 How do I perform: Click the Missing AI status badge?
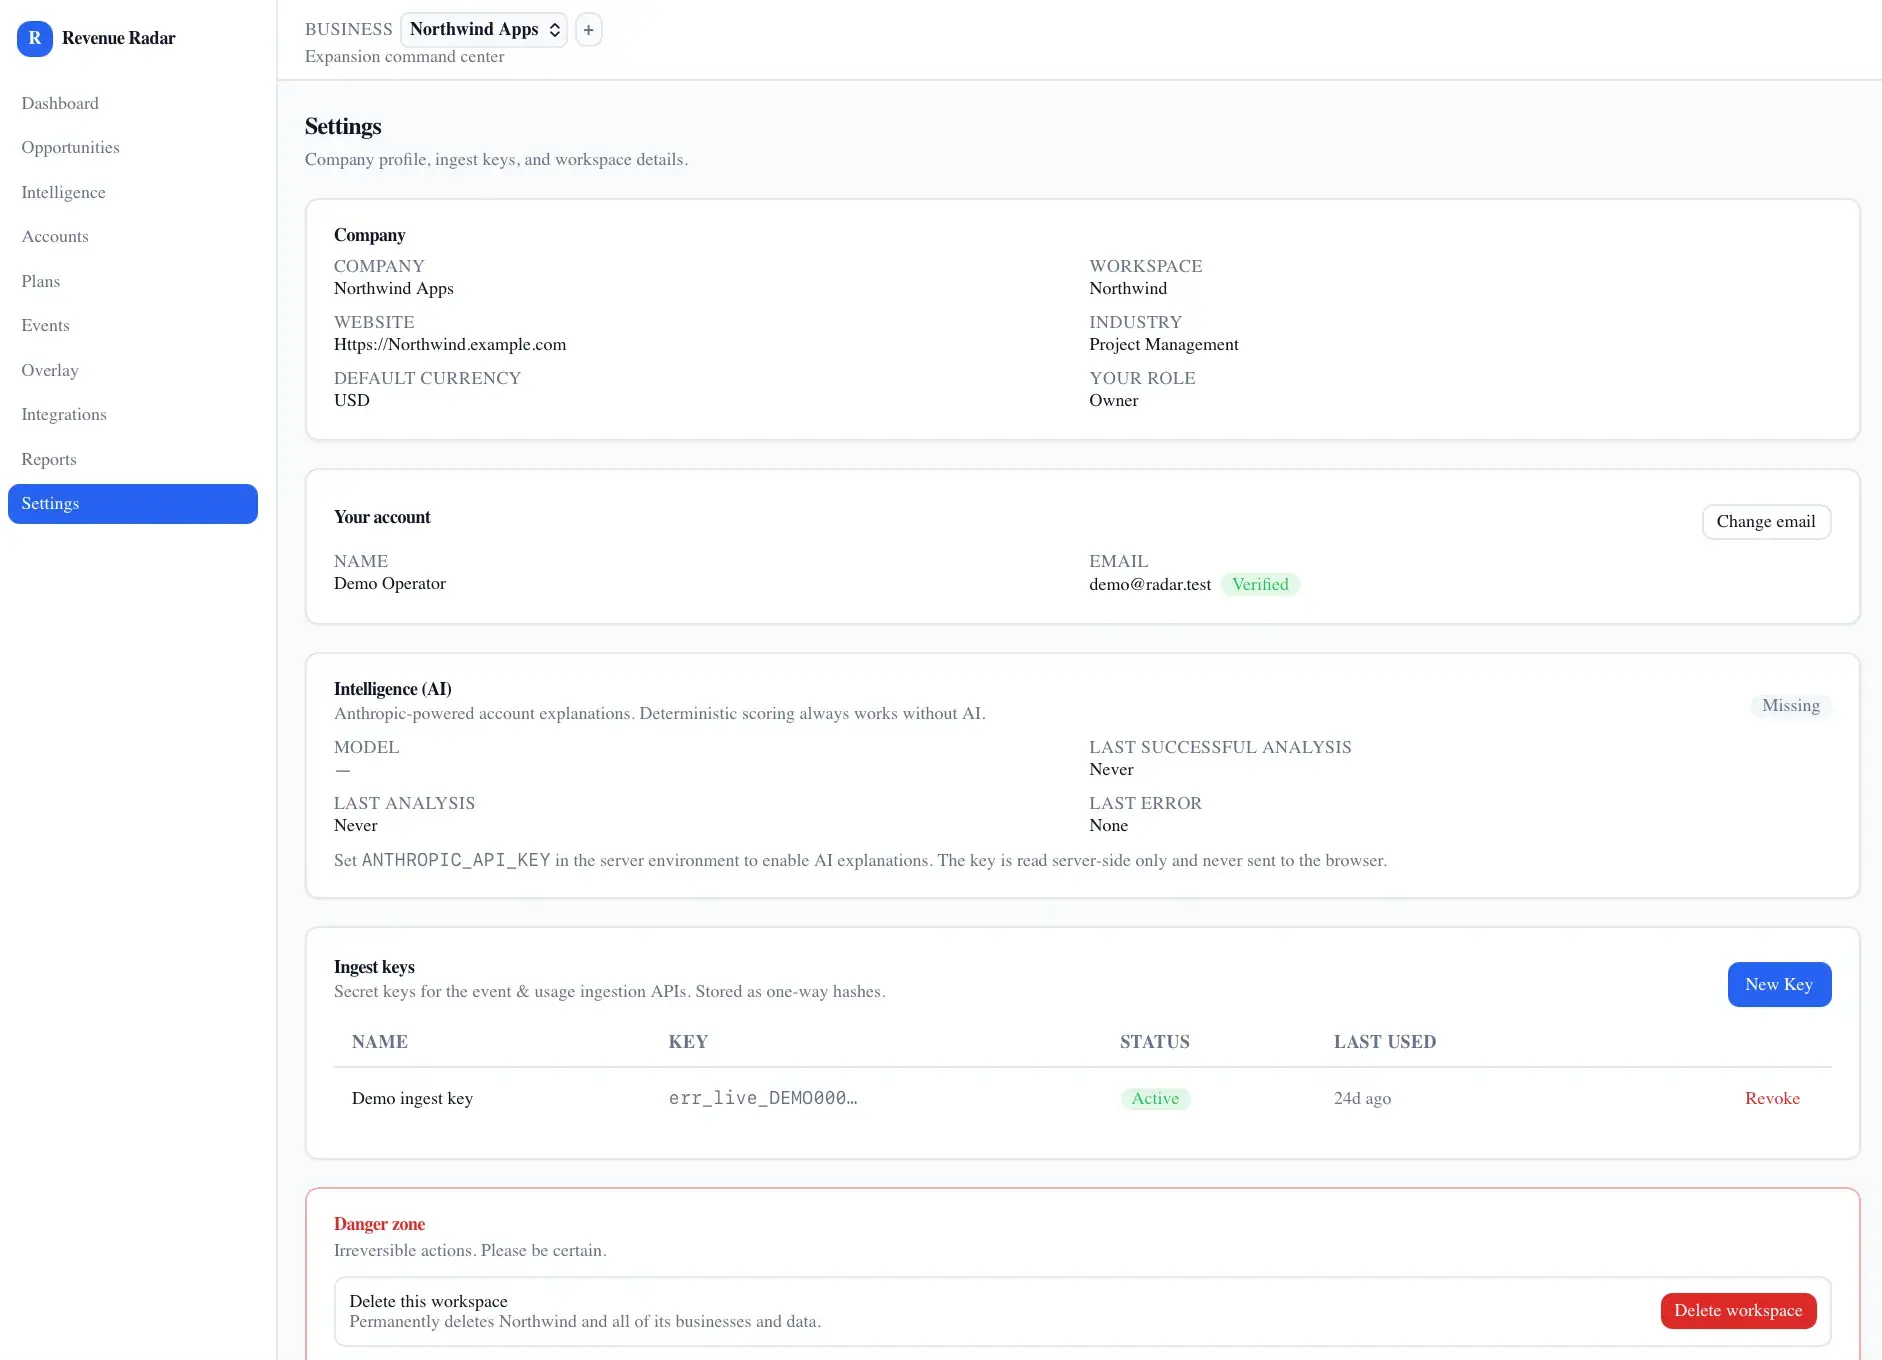click(x=1790, y=705)
